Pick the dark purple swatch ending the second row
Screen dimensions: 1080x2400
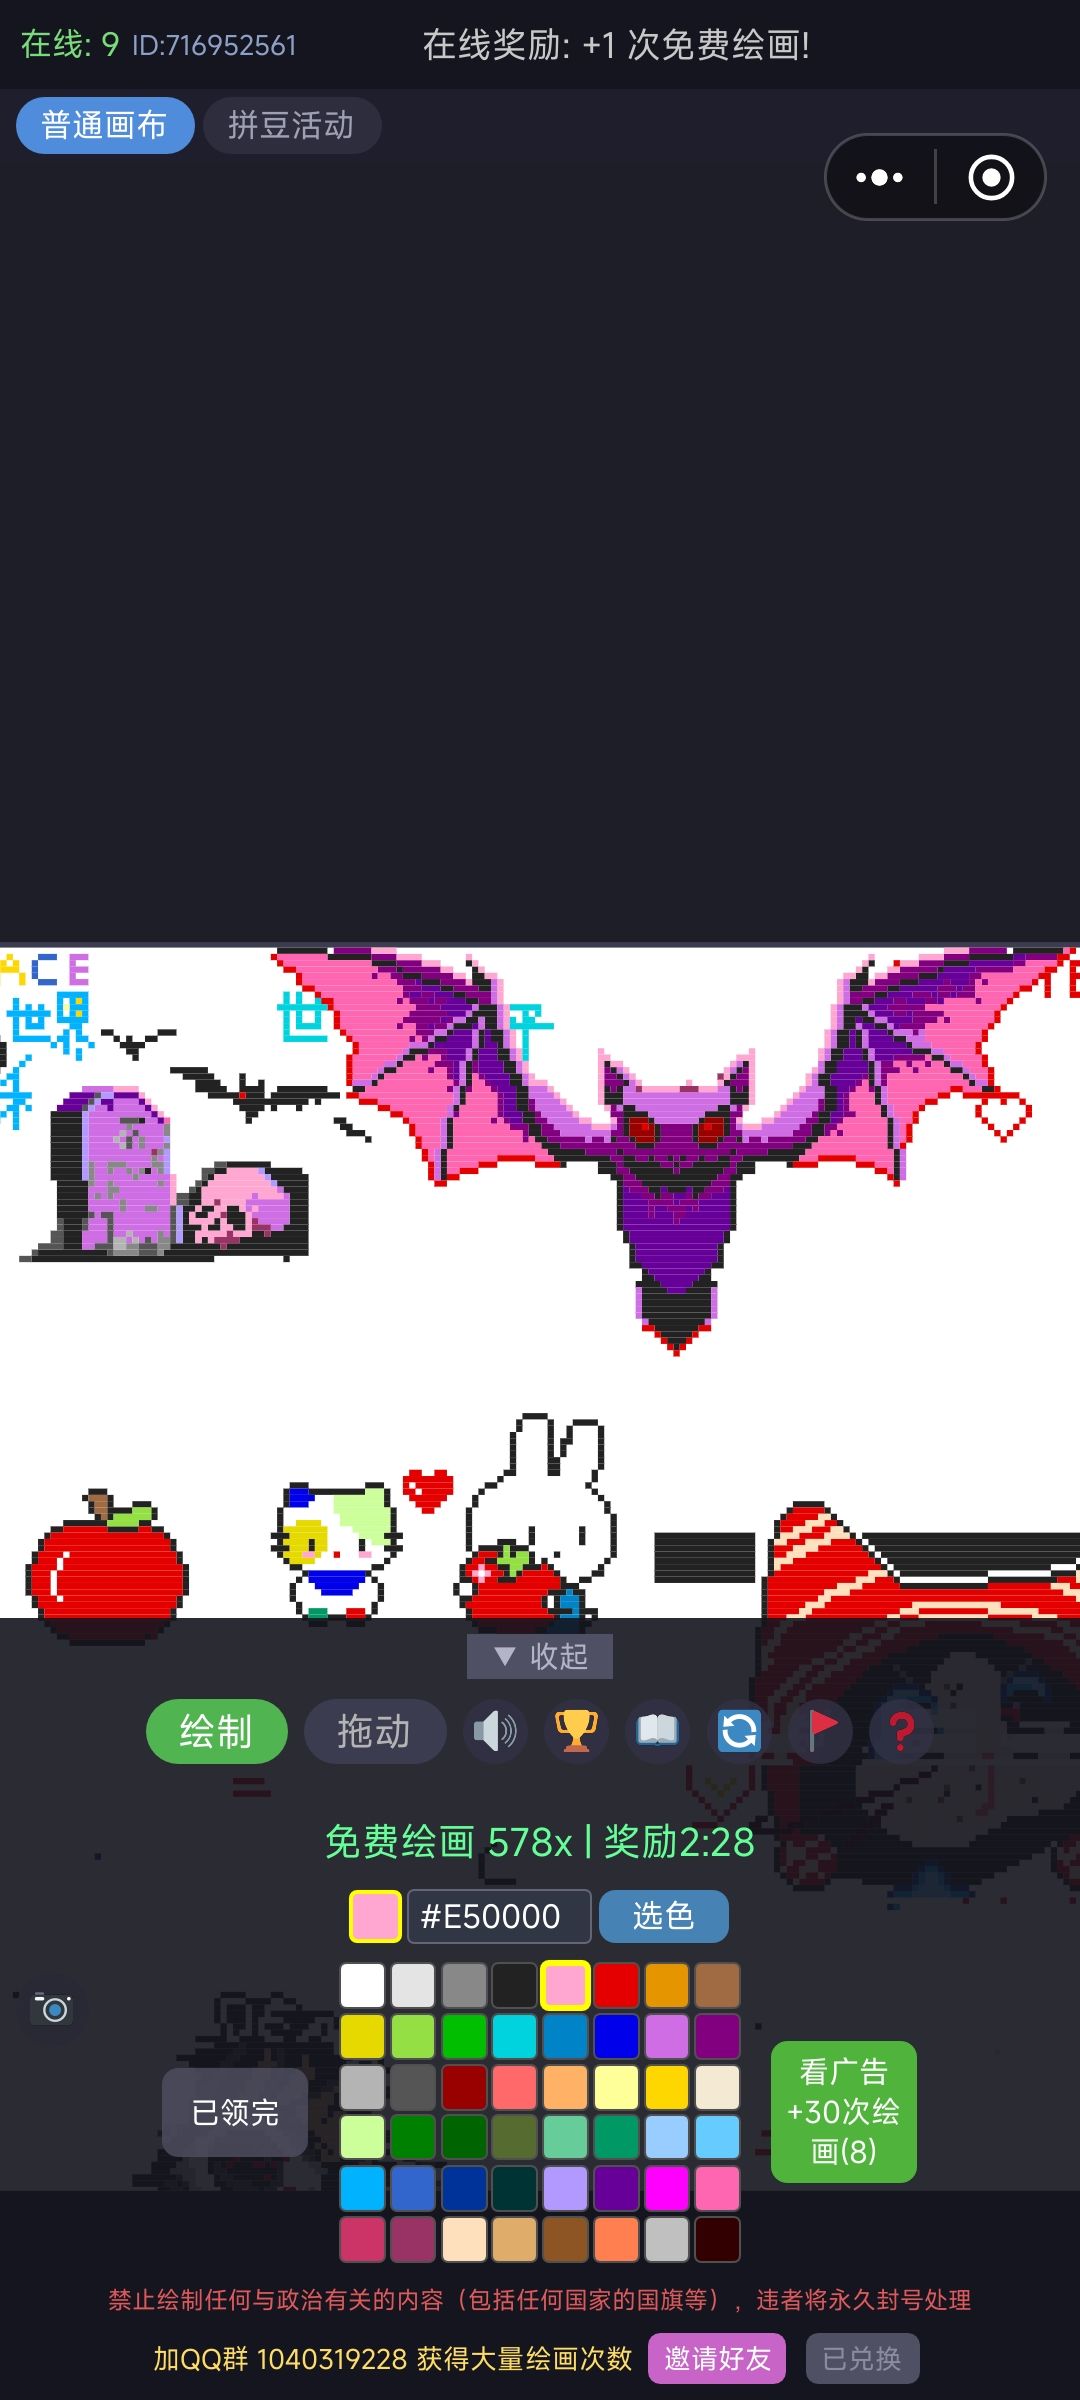[x=717, y=2036]
